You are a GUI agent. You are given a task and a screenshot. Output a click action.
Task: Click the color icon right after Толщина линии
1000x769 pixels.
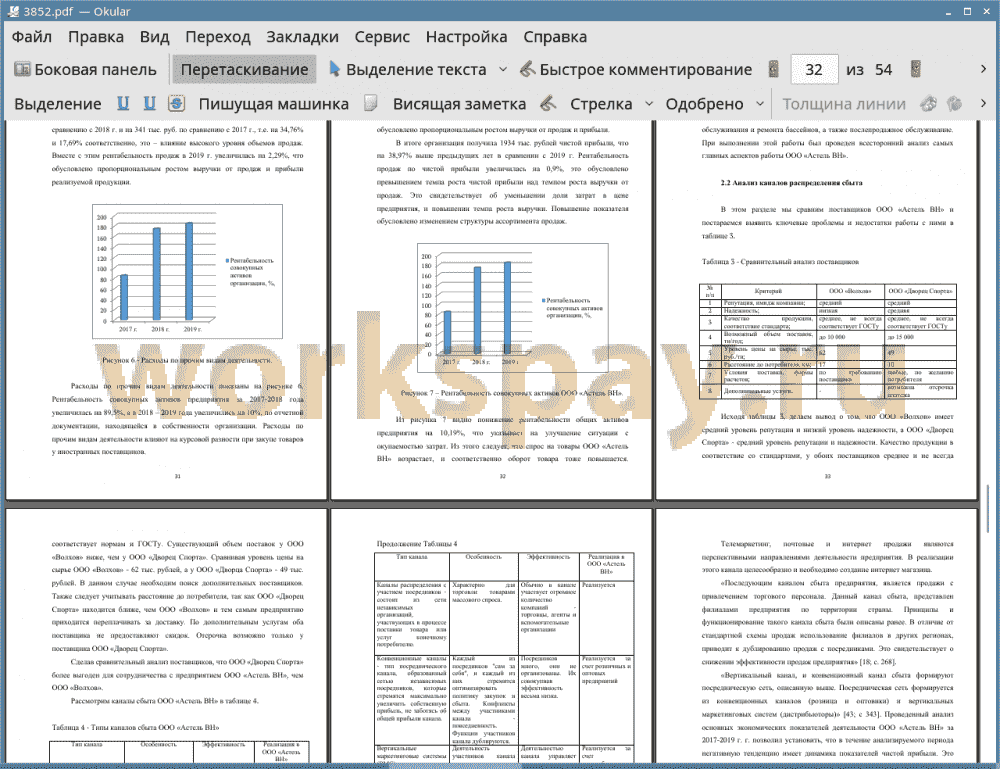929,103
